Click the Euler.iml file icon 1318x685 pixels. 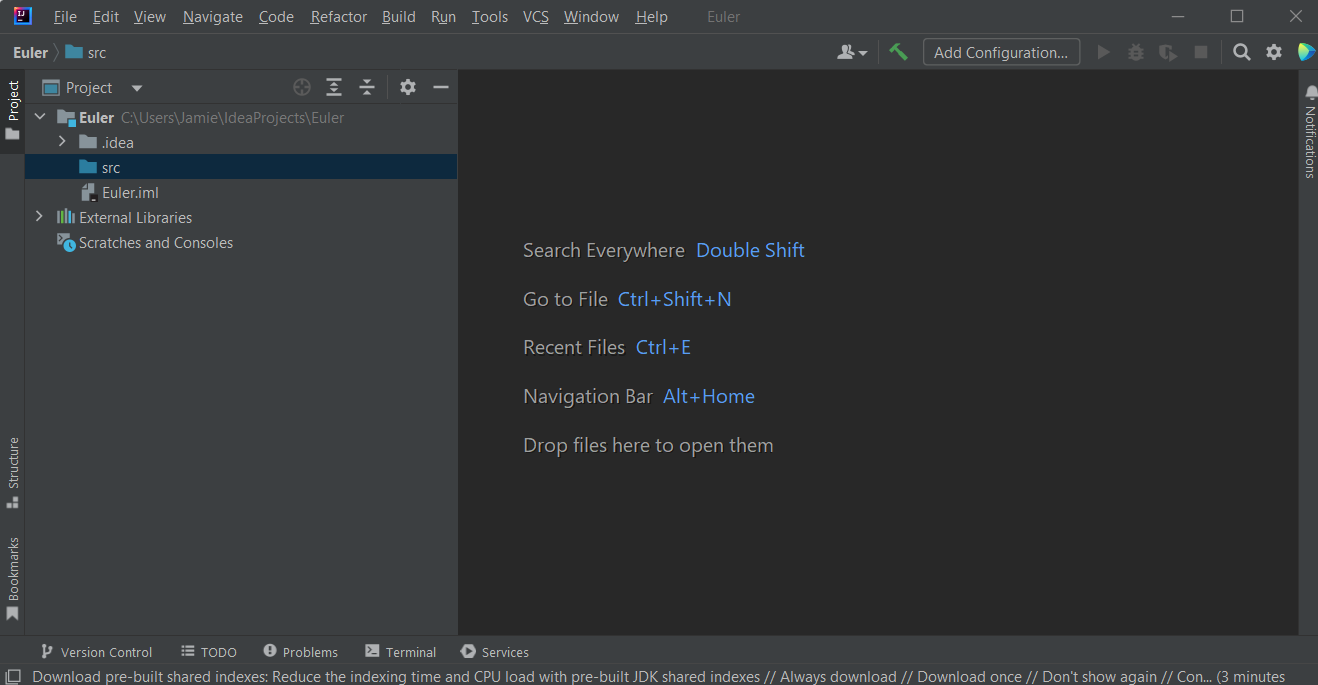[88, 192]
